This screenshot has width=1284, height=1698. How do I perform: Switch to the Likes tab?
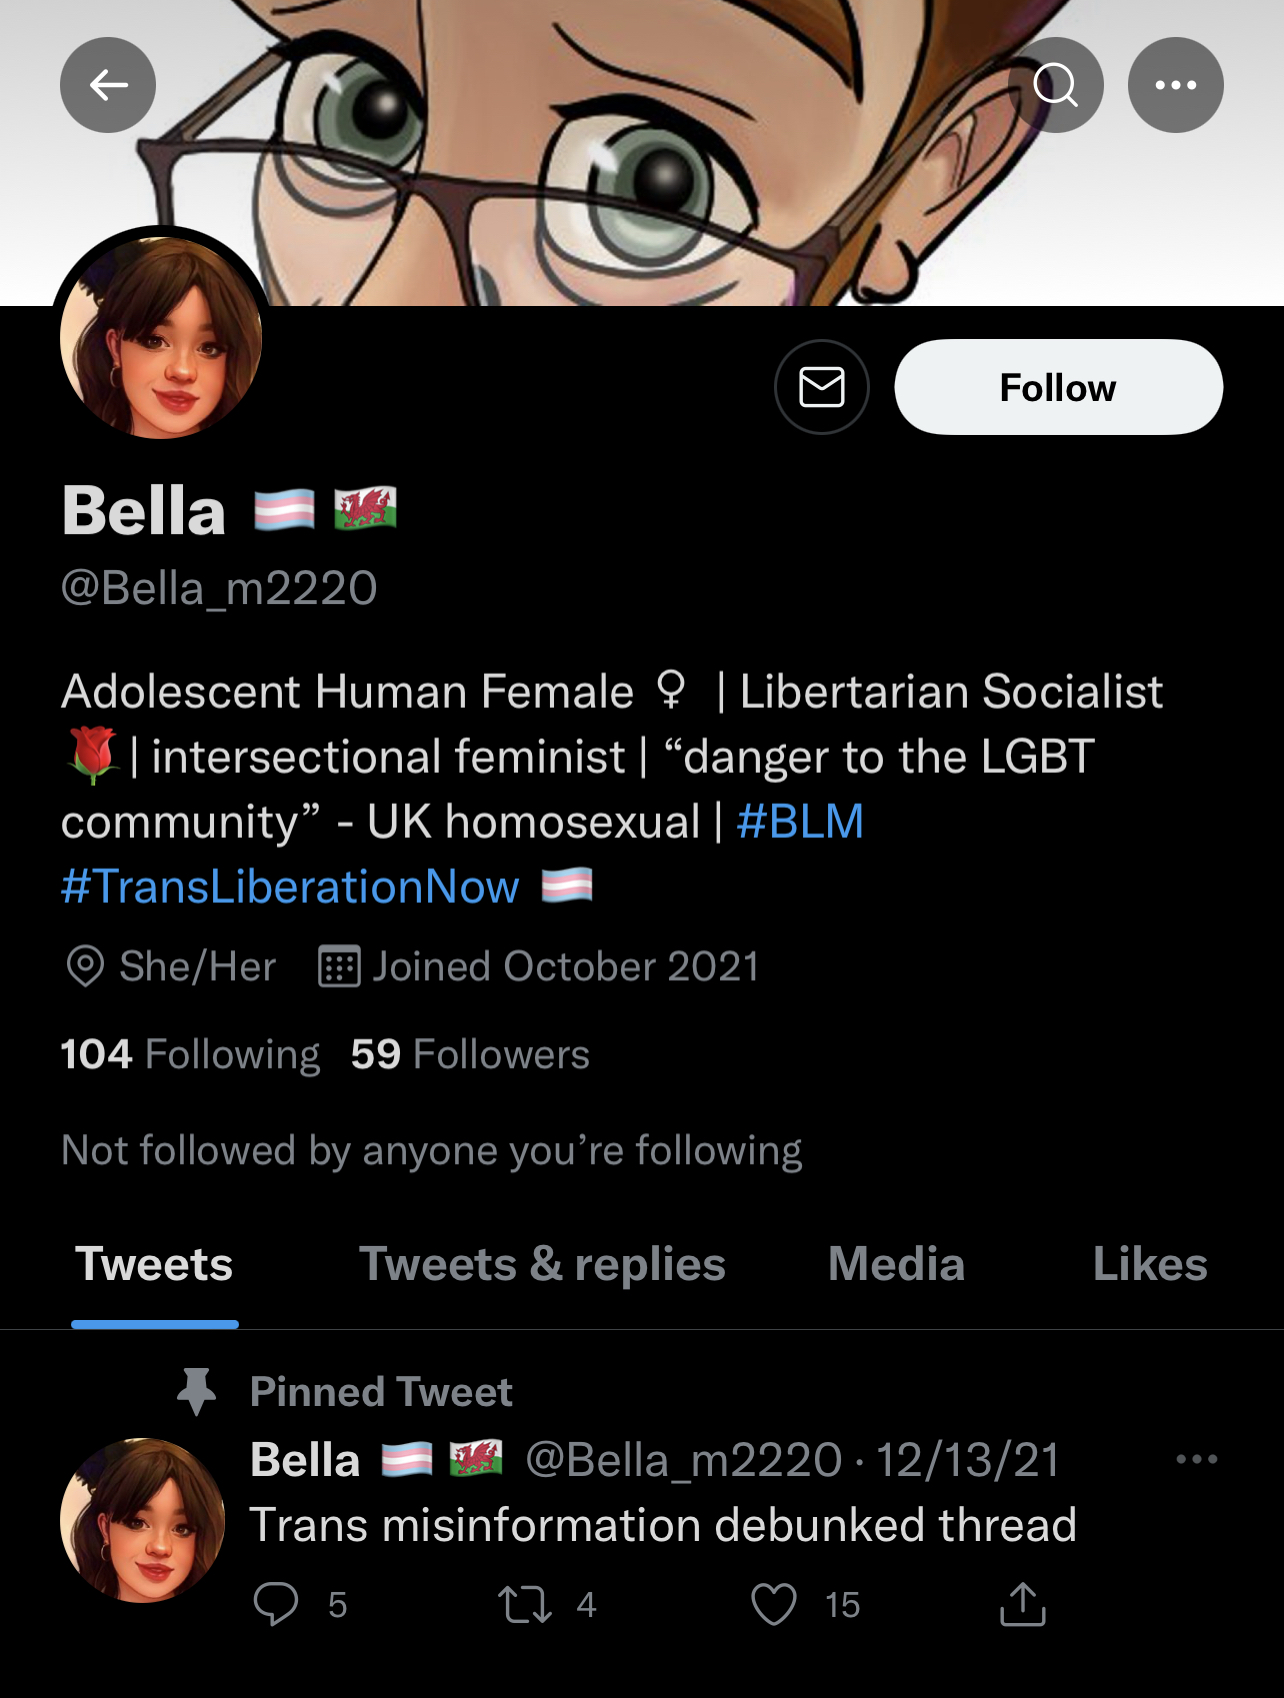1150,1264
